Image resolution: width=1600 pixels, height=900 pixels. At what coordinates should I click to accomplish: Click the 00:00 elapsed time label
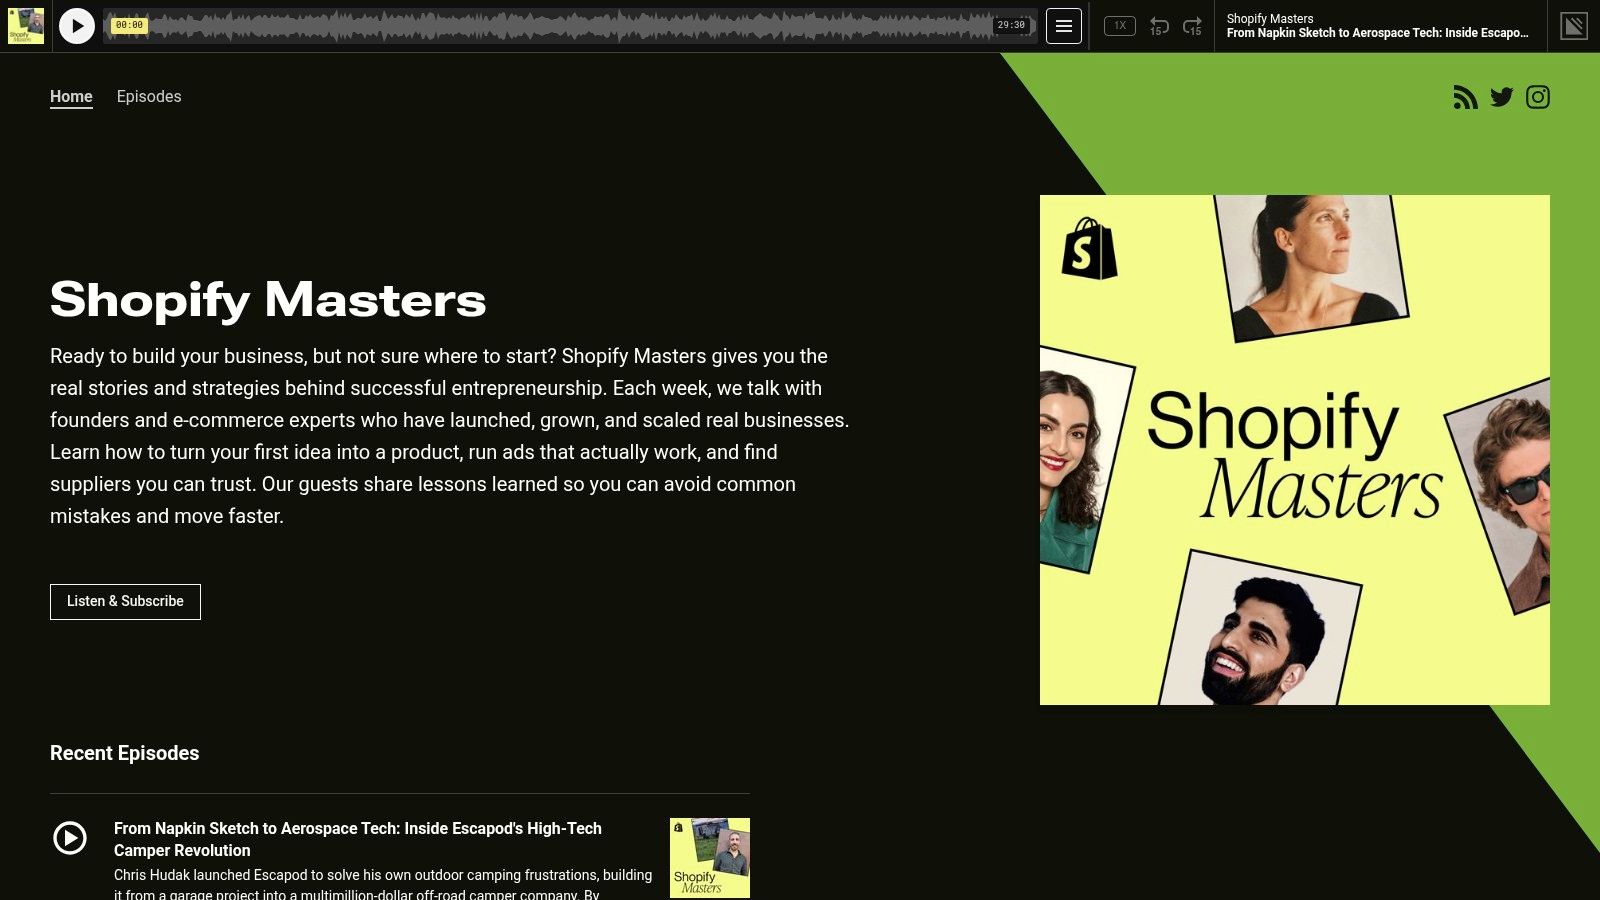(129, 25)
